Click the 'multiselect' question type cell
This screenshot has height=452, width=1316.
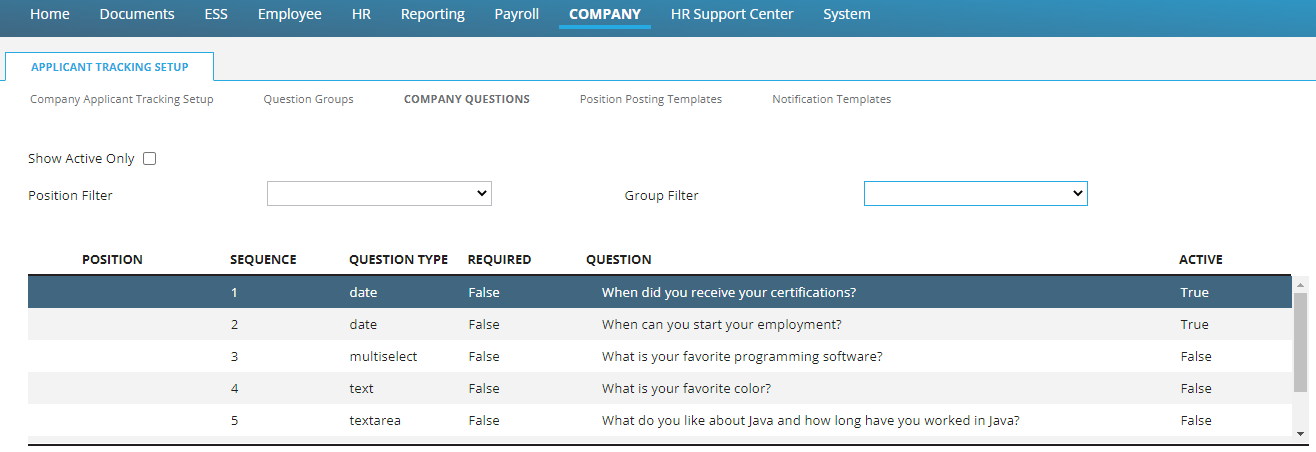[383, 356]
